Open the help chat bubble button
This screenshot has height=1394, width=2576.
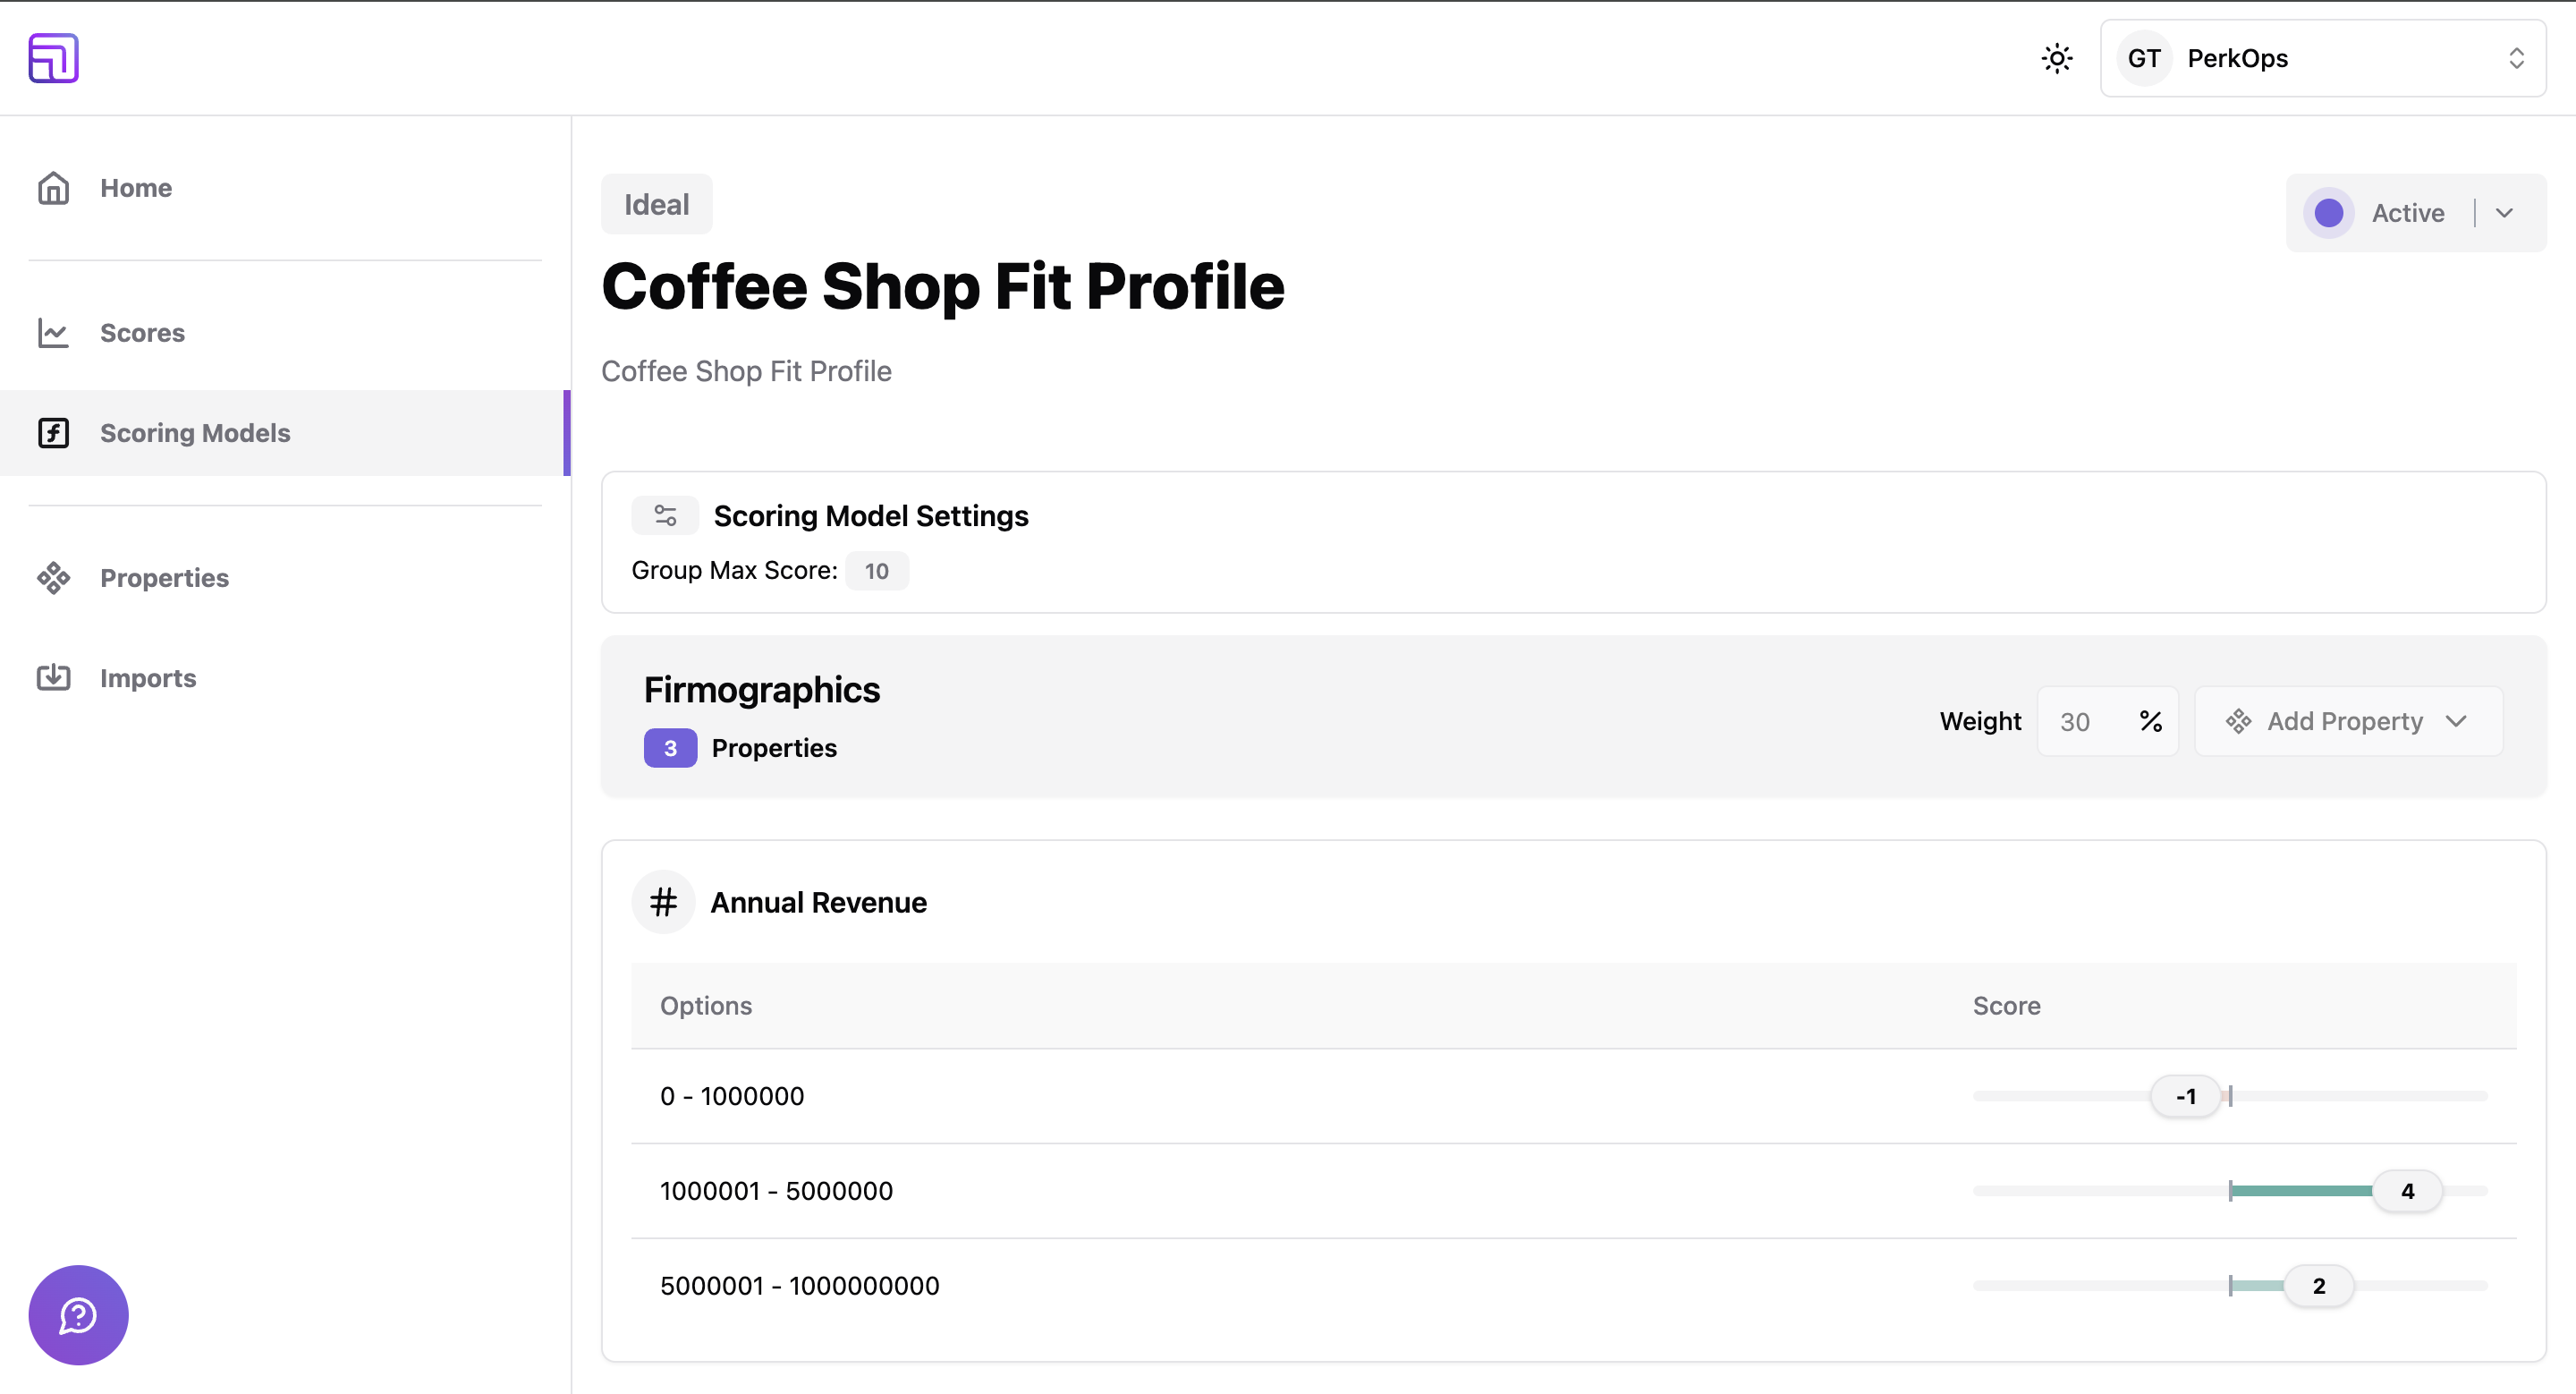(78, 1315)
